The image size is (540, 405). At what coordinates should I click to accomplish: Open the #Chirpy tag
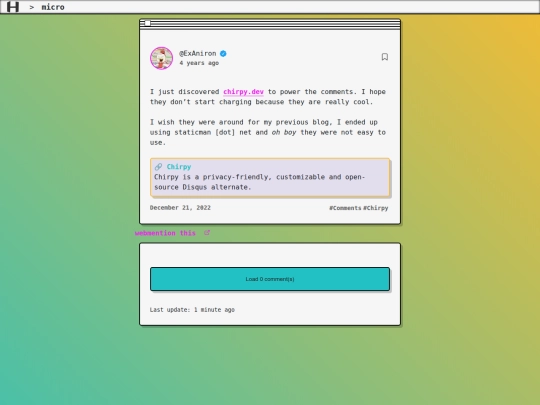[376, 208]
